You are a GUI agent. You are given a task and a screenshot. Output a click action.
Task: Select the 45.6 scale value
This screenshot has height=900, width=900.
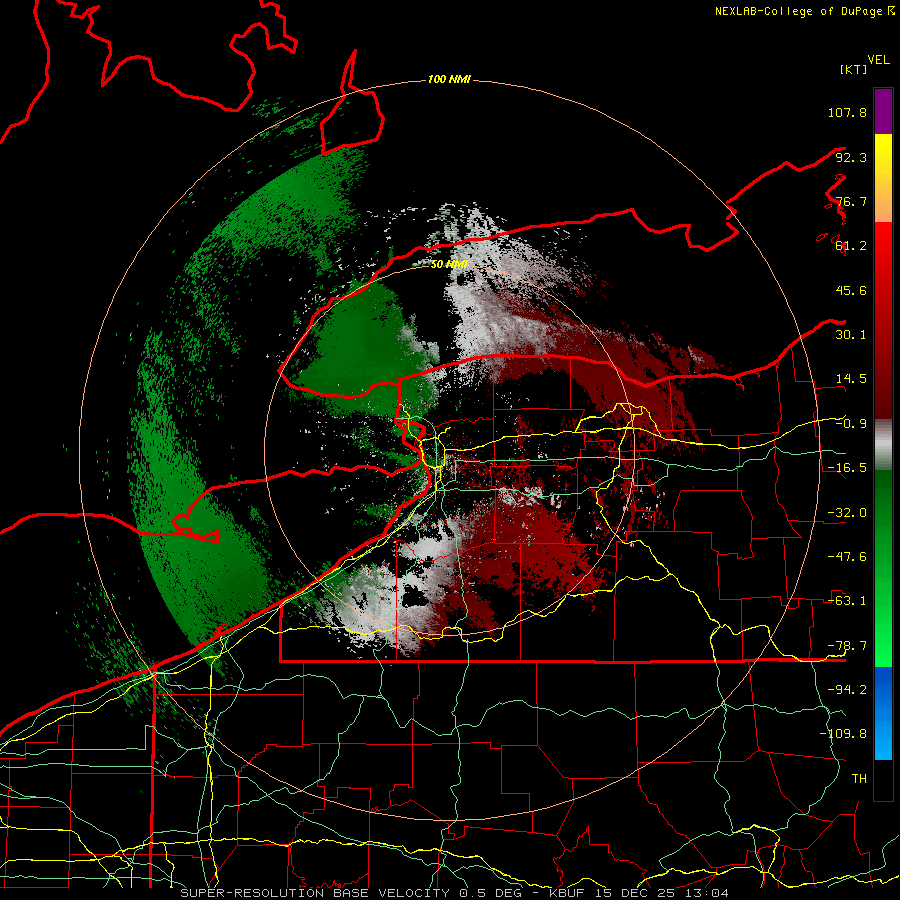(851, 290)
